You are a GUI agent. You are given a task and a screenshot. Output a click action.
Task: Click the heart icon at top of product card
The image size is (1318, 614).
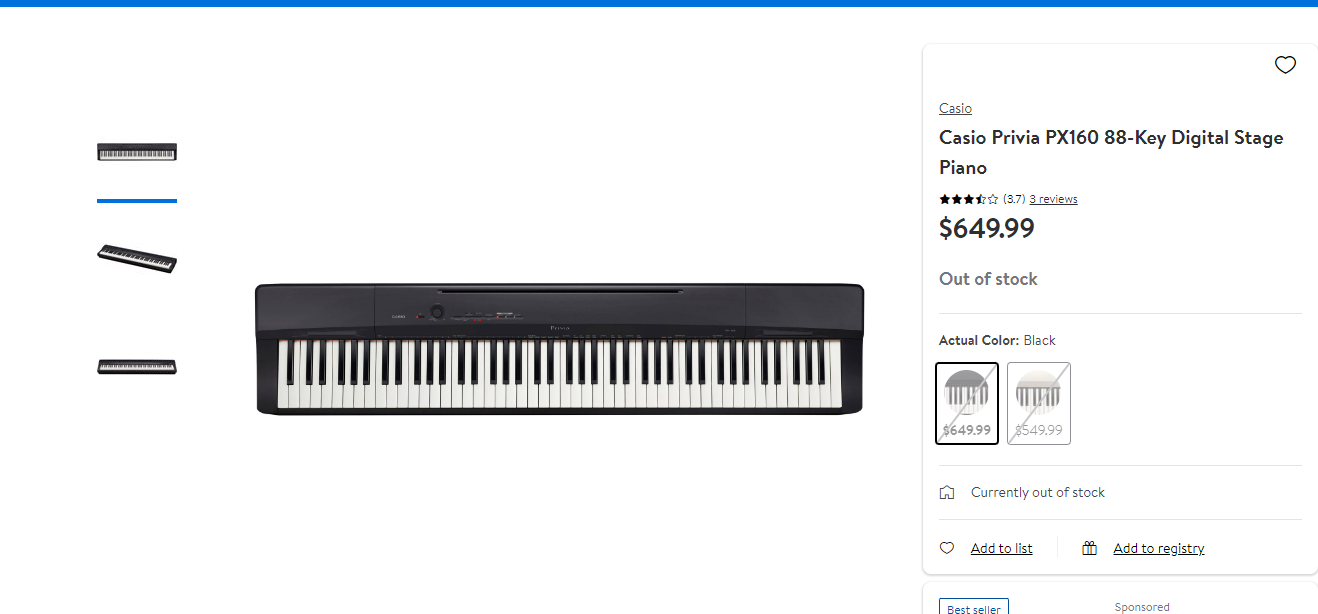[x=1285, y=65]
